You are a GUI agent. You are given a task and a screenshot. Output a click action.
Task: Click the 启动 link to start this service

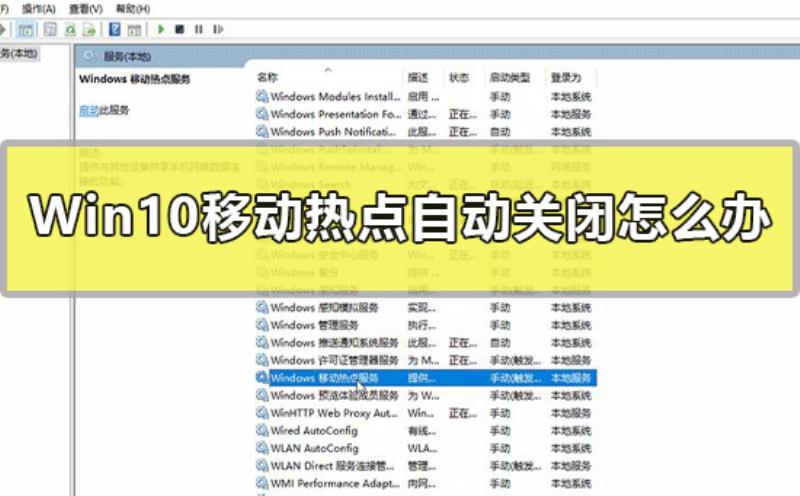[89, 110]
